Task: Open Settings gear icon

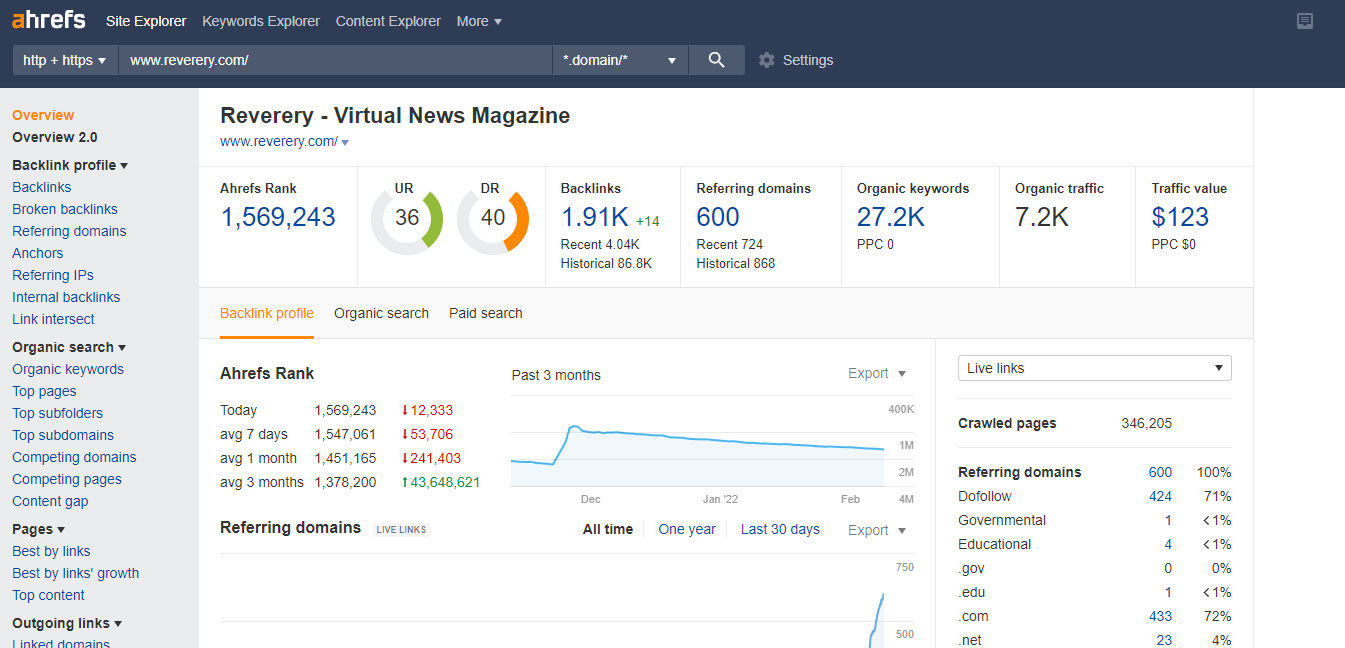Action: tap(767, 60)
